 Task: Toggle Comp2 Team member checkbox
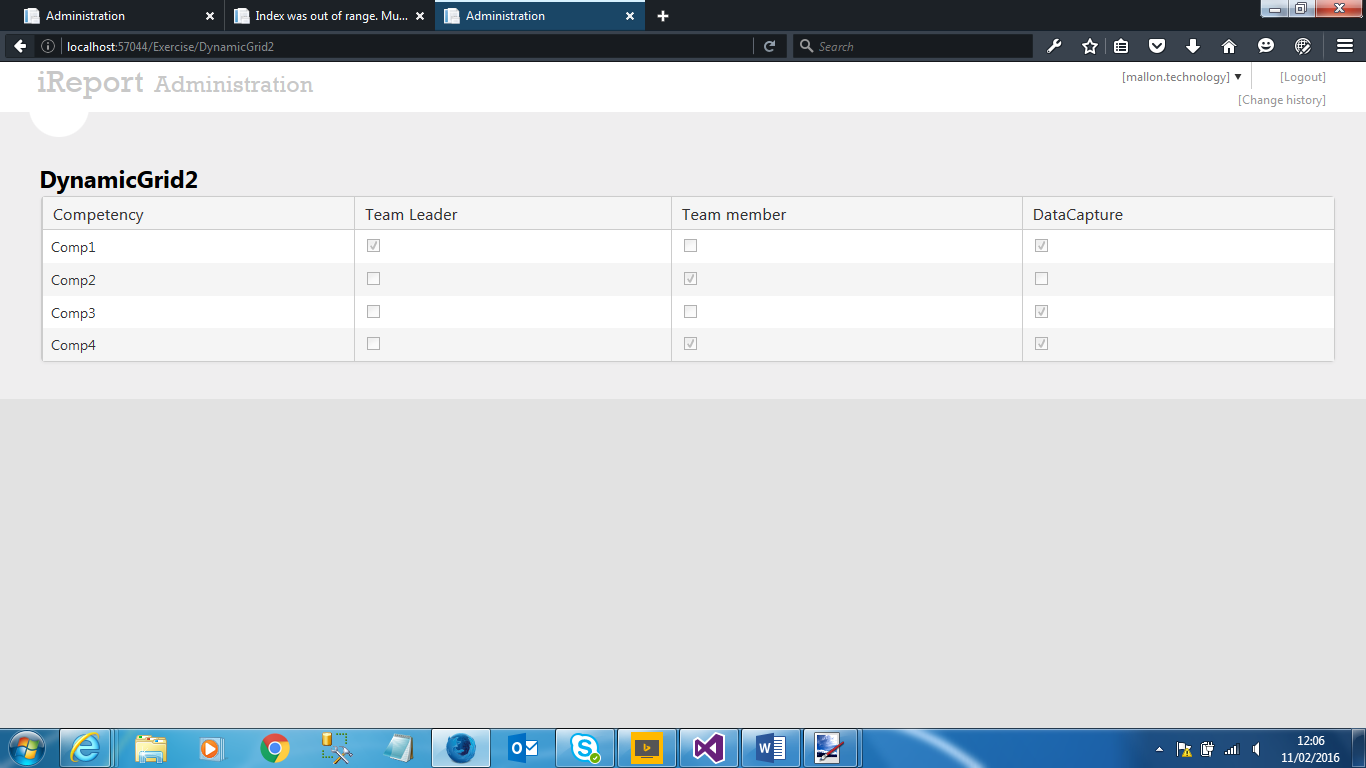pos(690,278)
